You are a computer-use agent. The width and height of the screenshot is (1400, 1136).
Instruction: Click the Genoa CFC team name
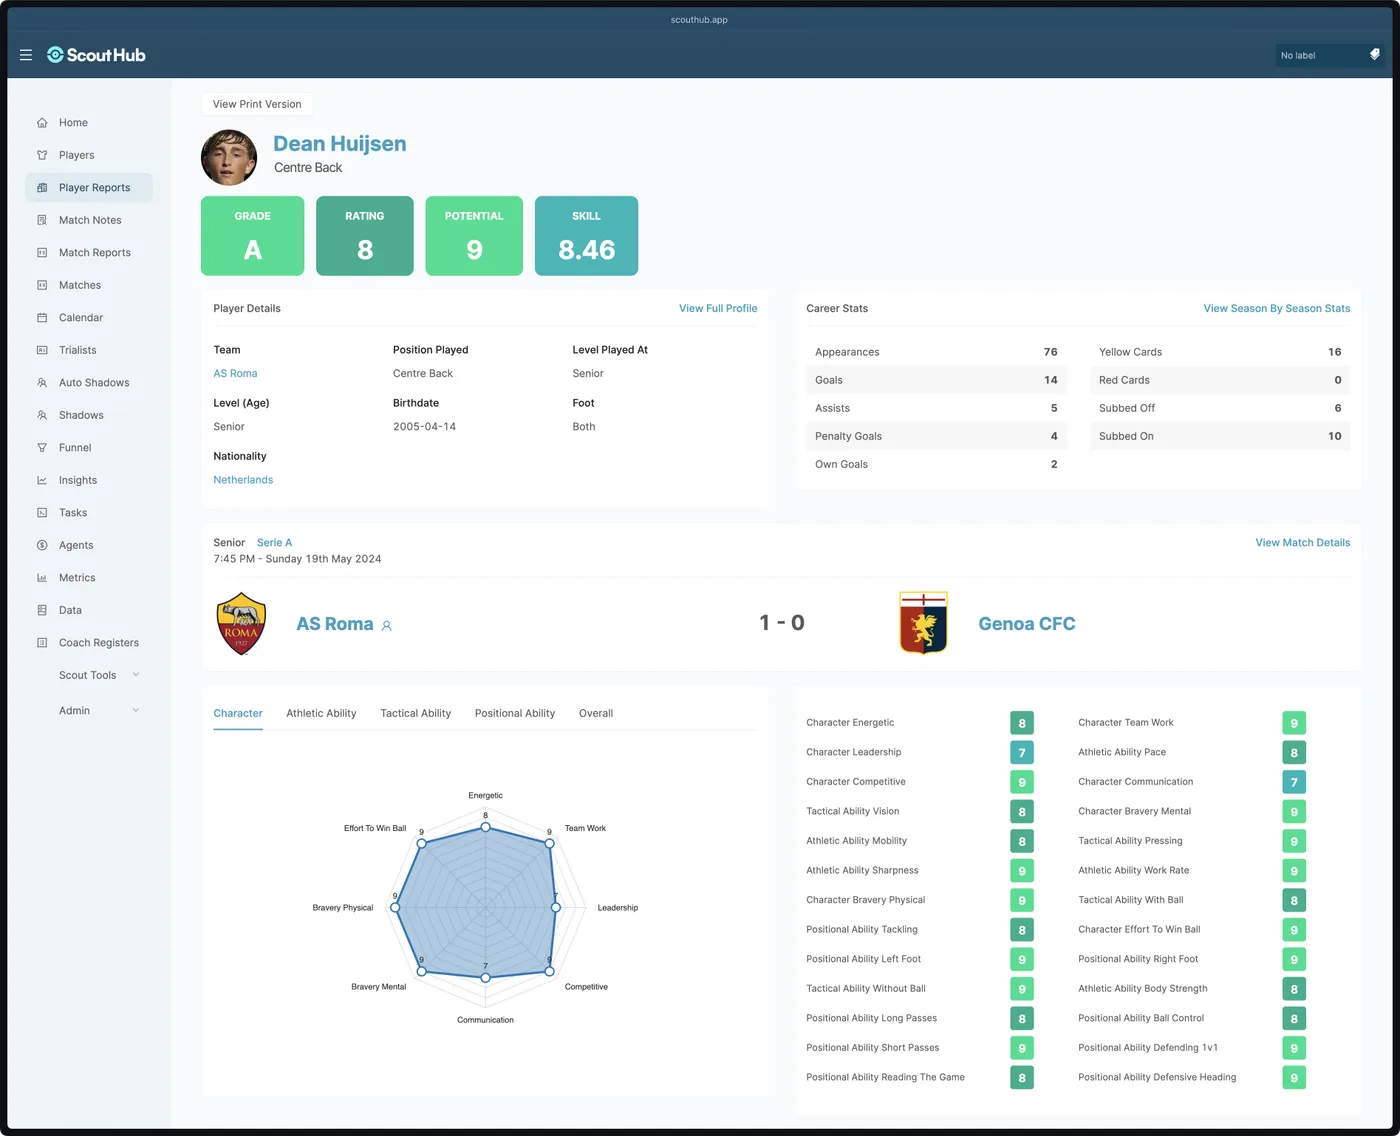pyautogui.click(x=1027, y=624)
